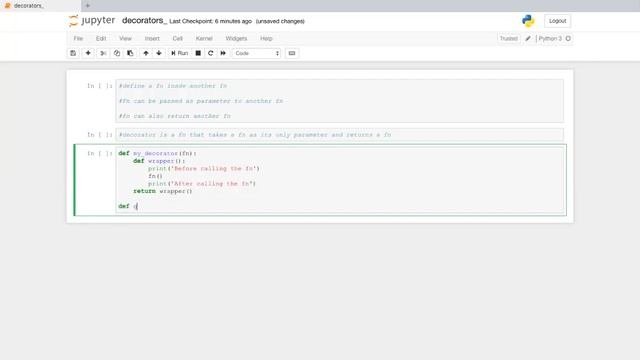Viewport: 640px width, 360px height.
Task: Click the 'def my_decorator(fn):' line
Action: 157,153
